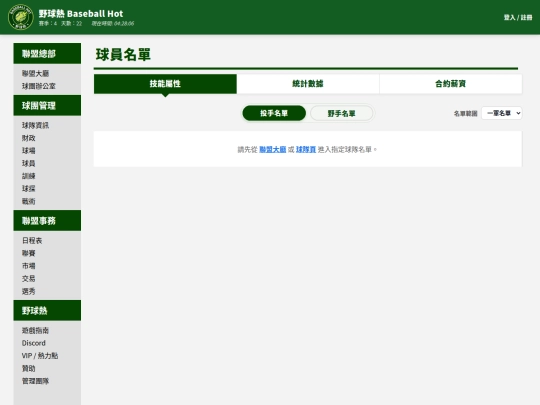The image size is (540, 405).
Task: Follow the 球隊頁 link in the message
Action: coord(306,149)
